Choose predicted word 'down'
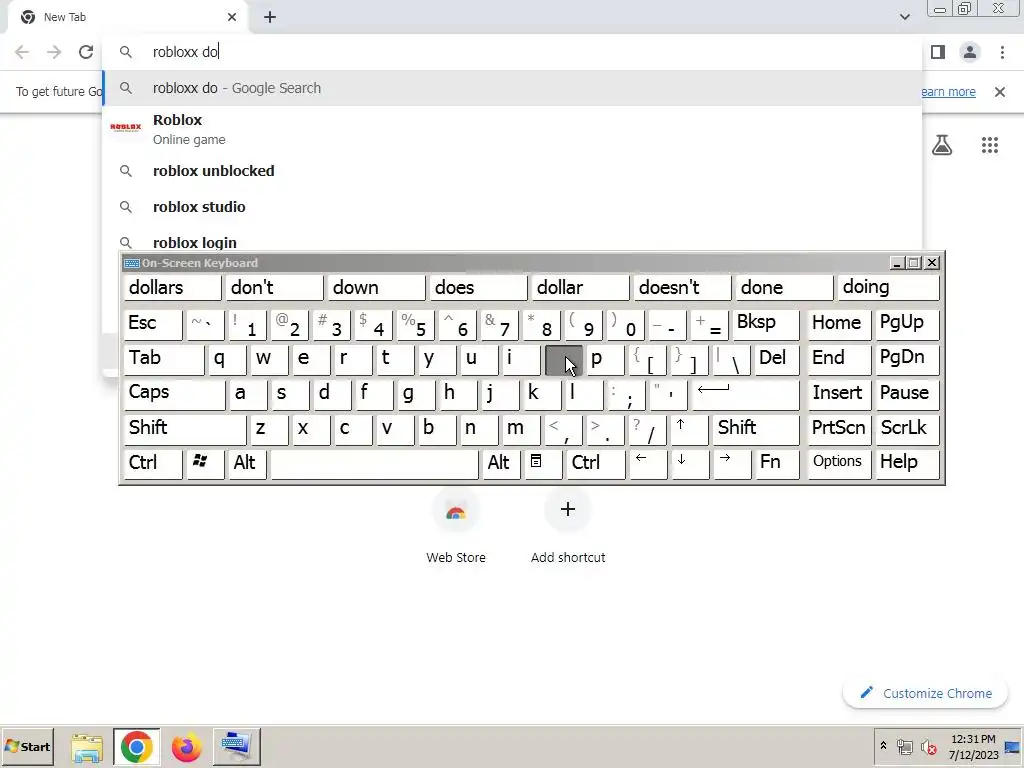The width and height of the screenshot is (1024, 768). point(376,287)
